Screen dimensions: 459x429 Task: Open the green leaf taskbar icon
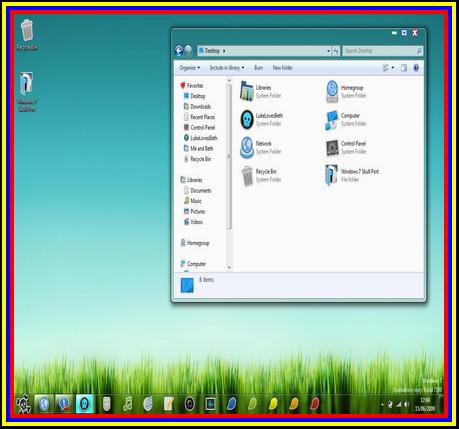(x=252, y=404)
